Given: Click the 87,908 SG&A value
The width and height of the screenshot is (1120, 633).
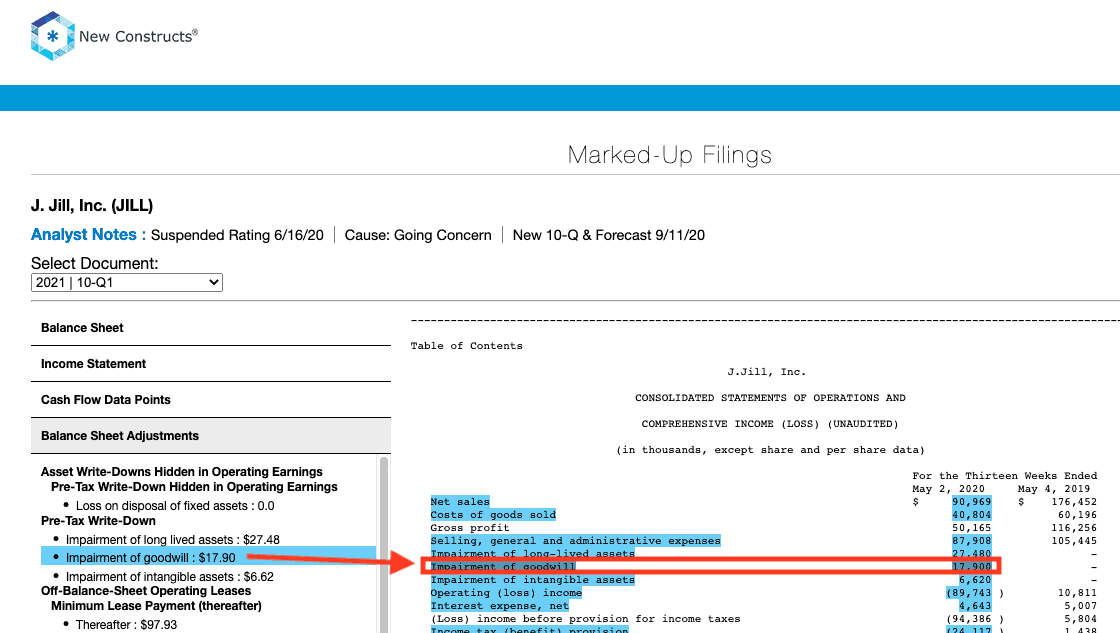Looking at the screenshot, I should point(971,541).
